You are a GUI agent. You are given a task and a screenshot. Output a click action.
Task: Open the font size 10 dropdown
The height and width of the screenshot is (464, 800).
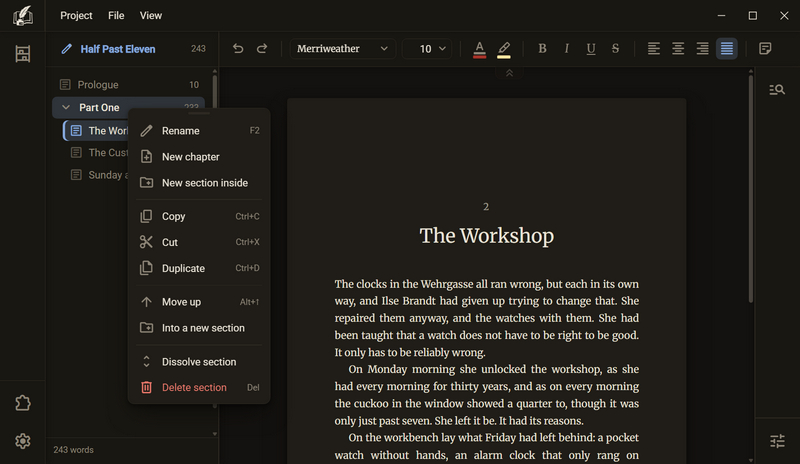pyautogui.click(x=427, y=48)
